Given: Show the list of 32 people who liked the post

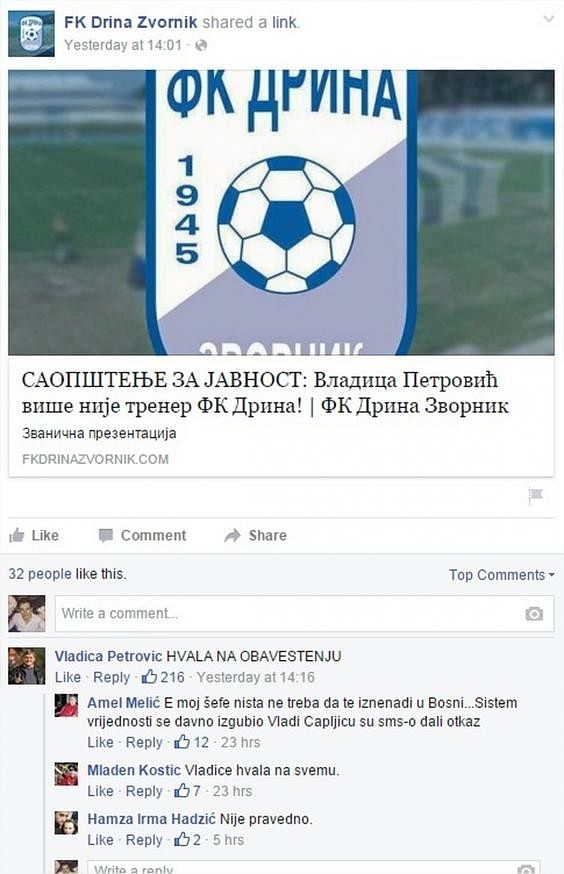Looking at the screenshot, I should [67, 574].
